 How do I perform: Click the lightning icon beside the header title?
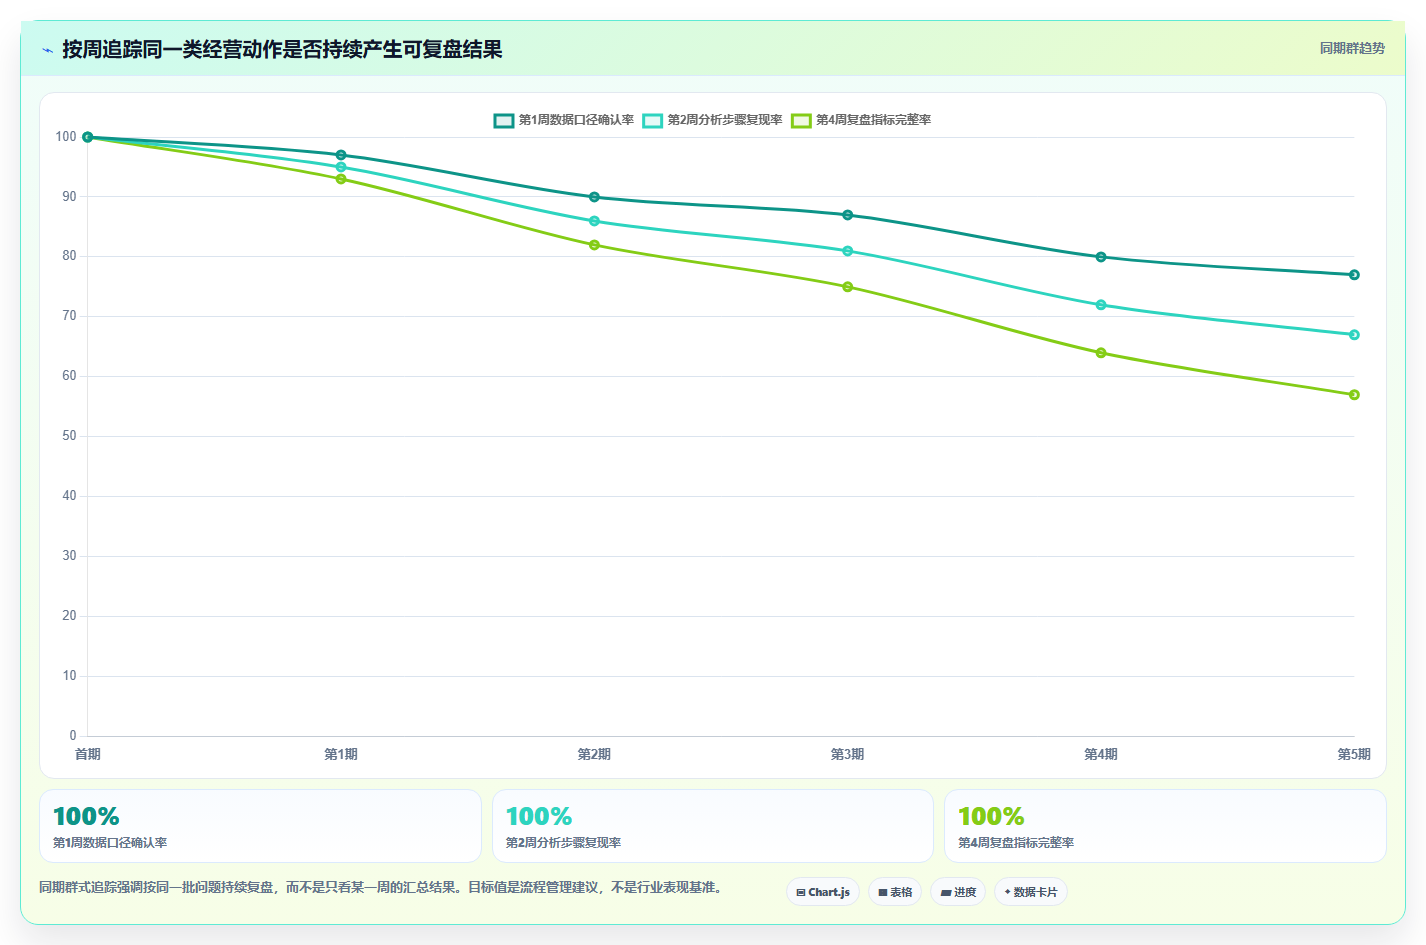tap(47, 50)
